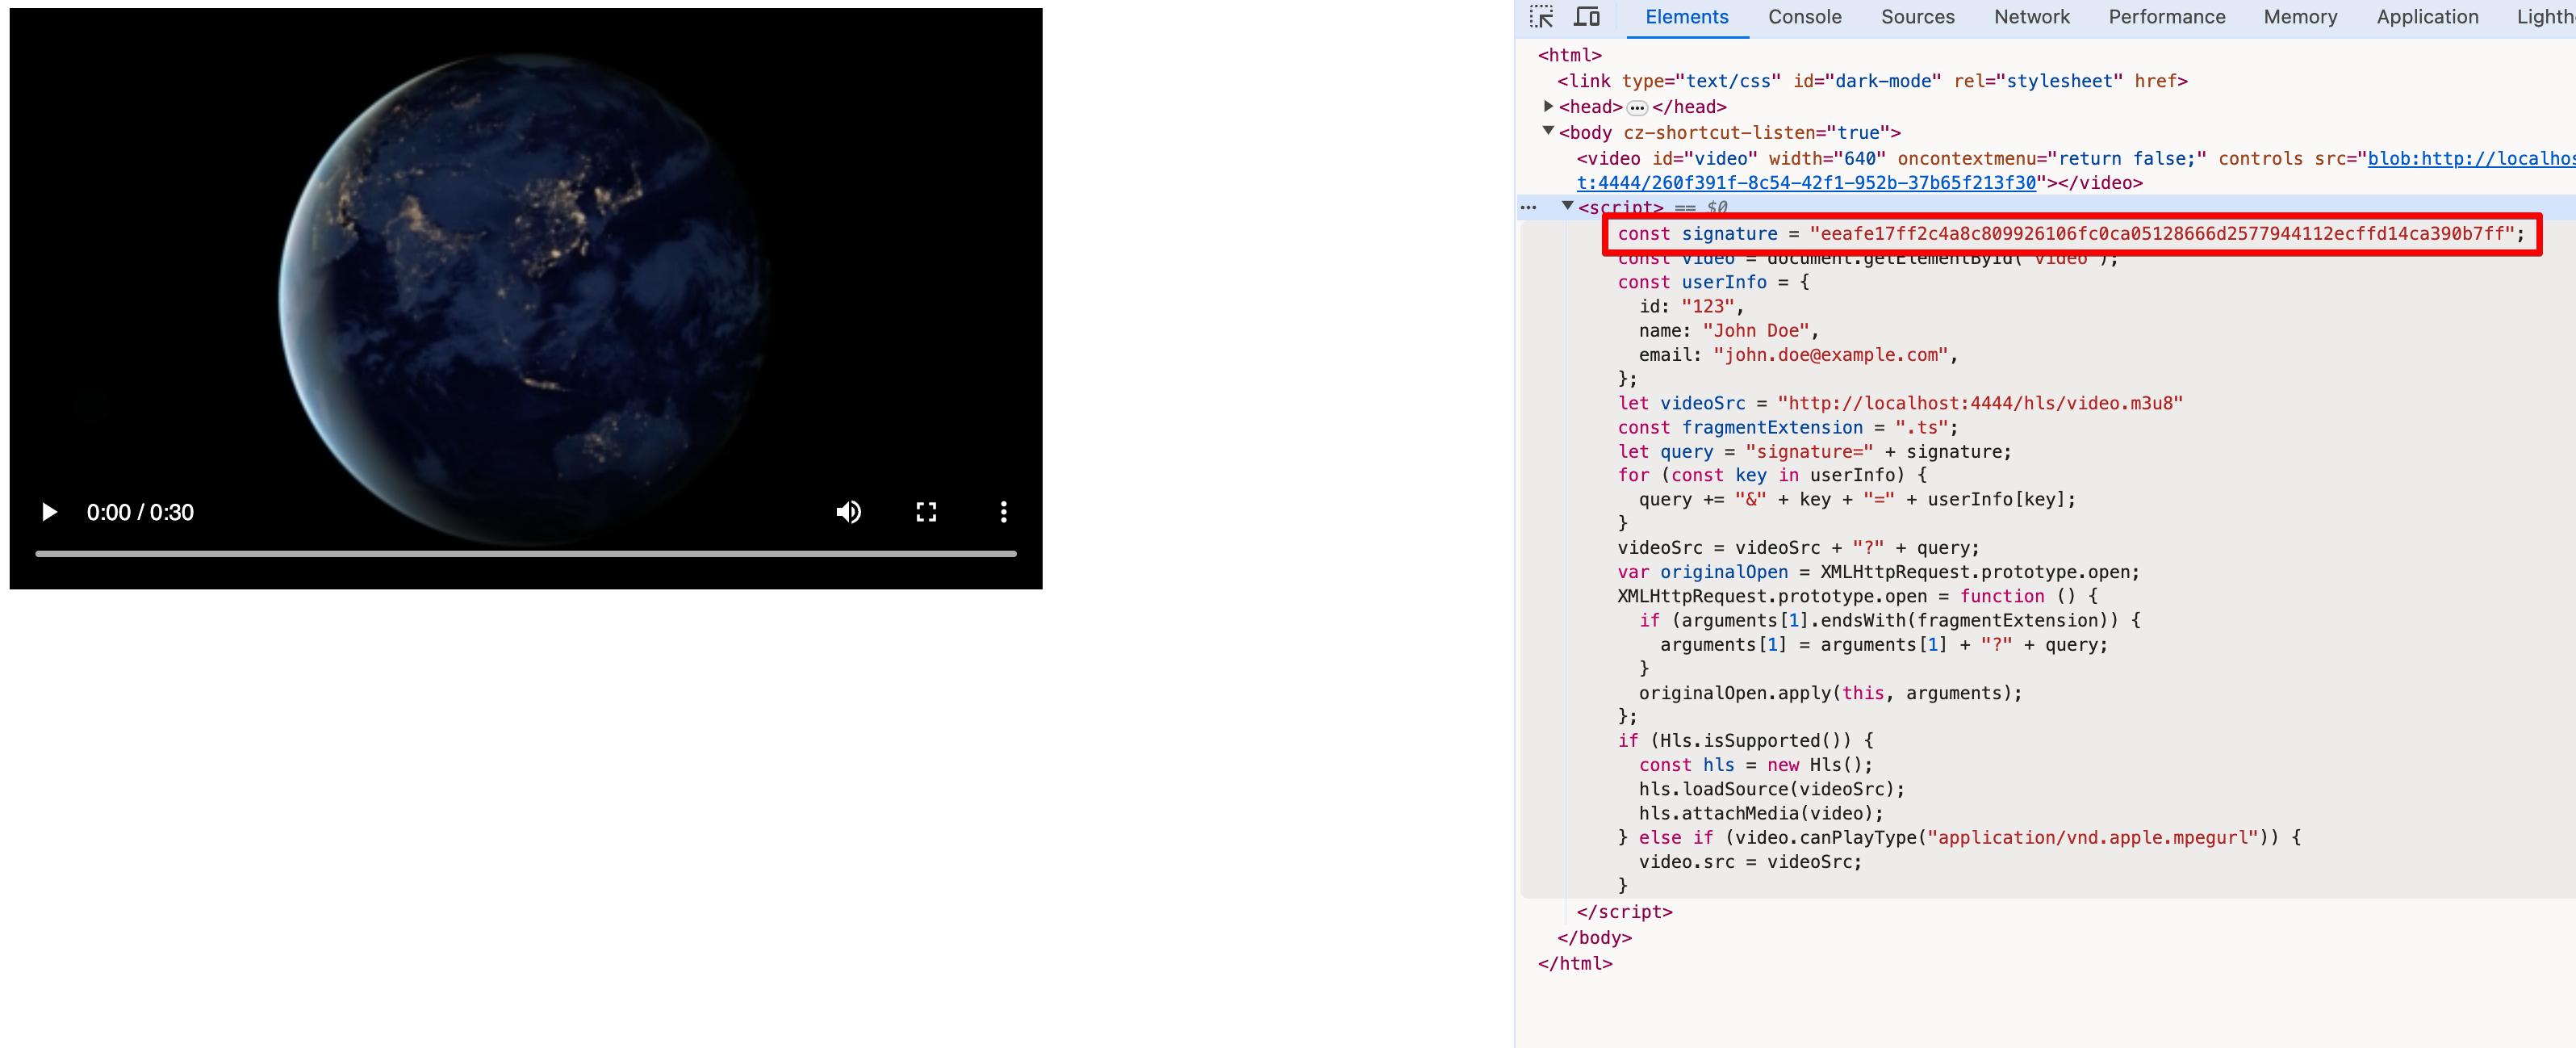This screenshot has width=2576, height=1048.
Task: Open the video more options menu
Action: [1003, 512]
